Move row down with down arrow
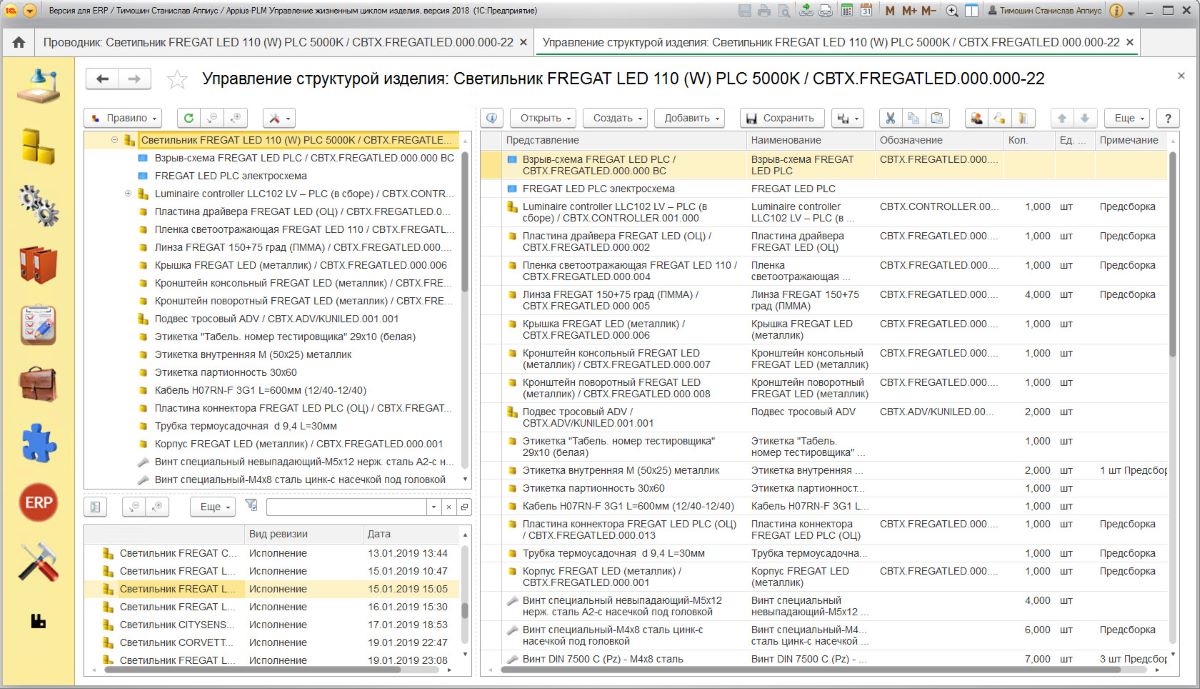Screen dimensions: 1200x689 (1085, 118)
